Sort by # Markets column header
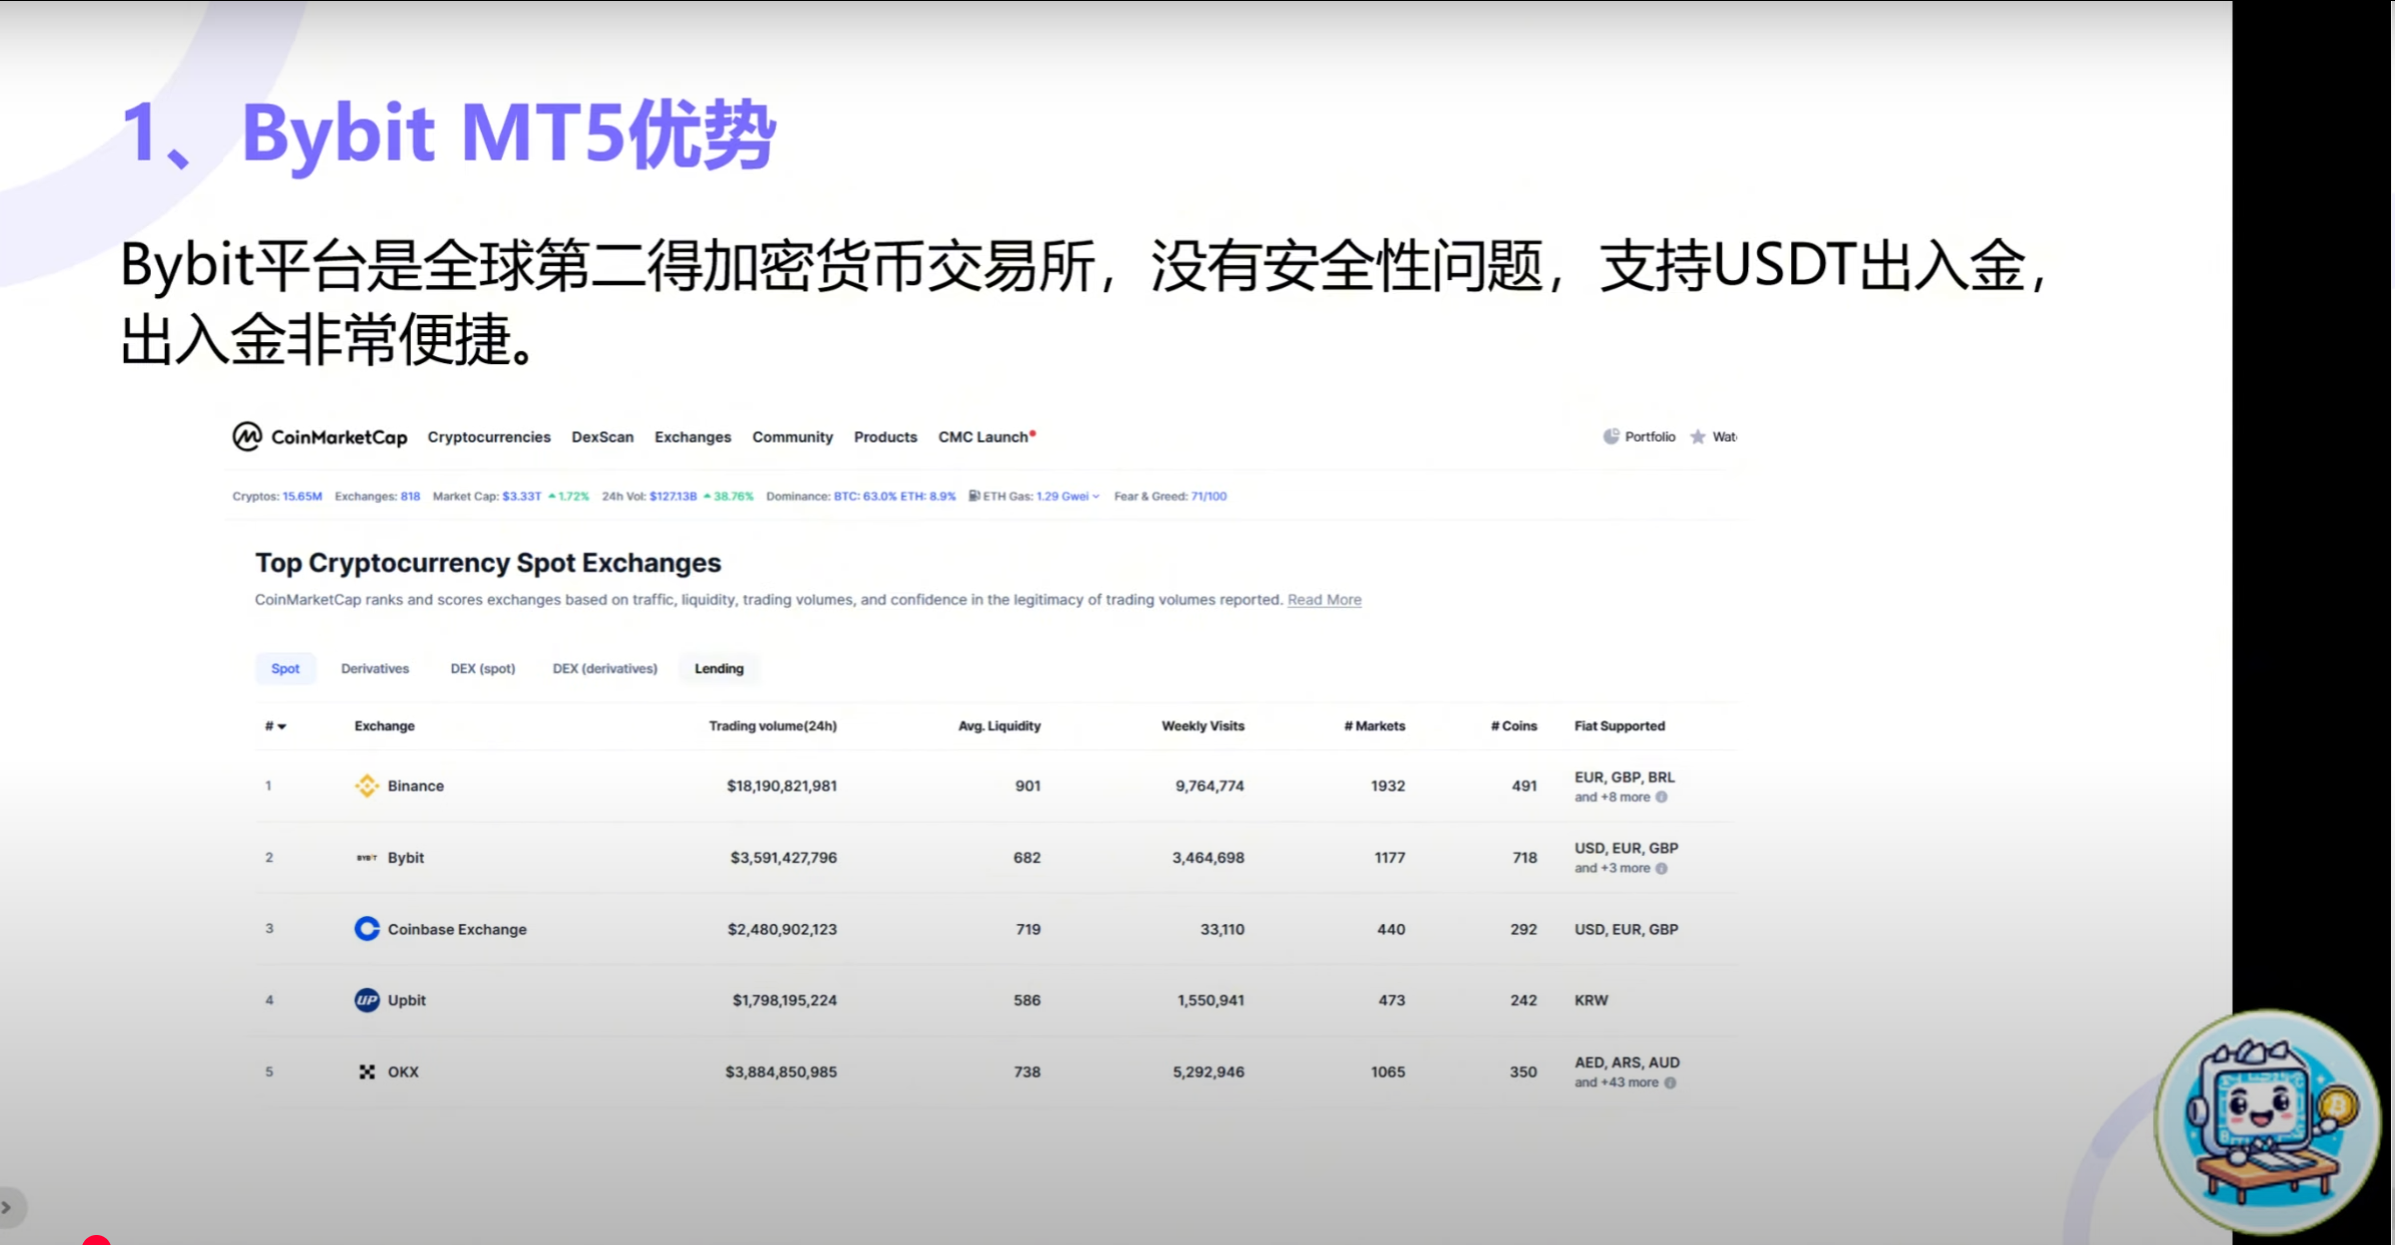This screenshot has width=2395, height=1245. coord(1374,726)
